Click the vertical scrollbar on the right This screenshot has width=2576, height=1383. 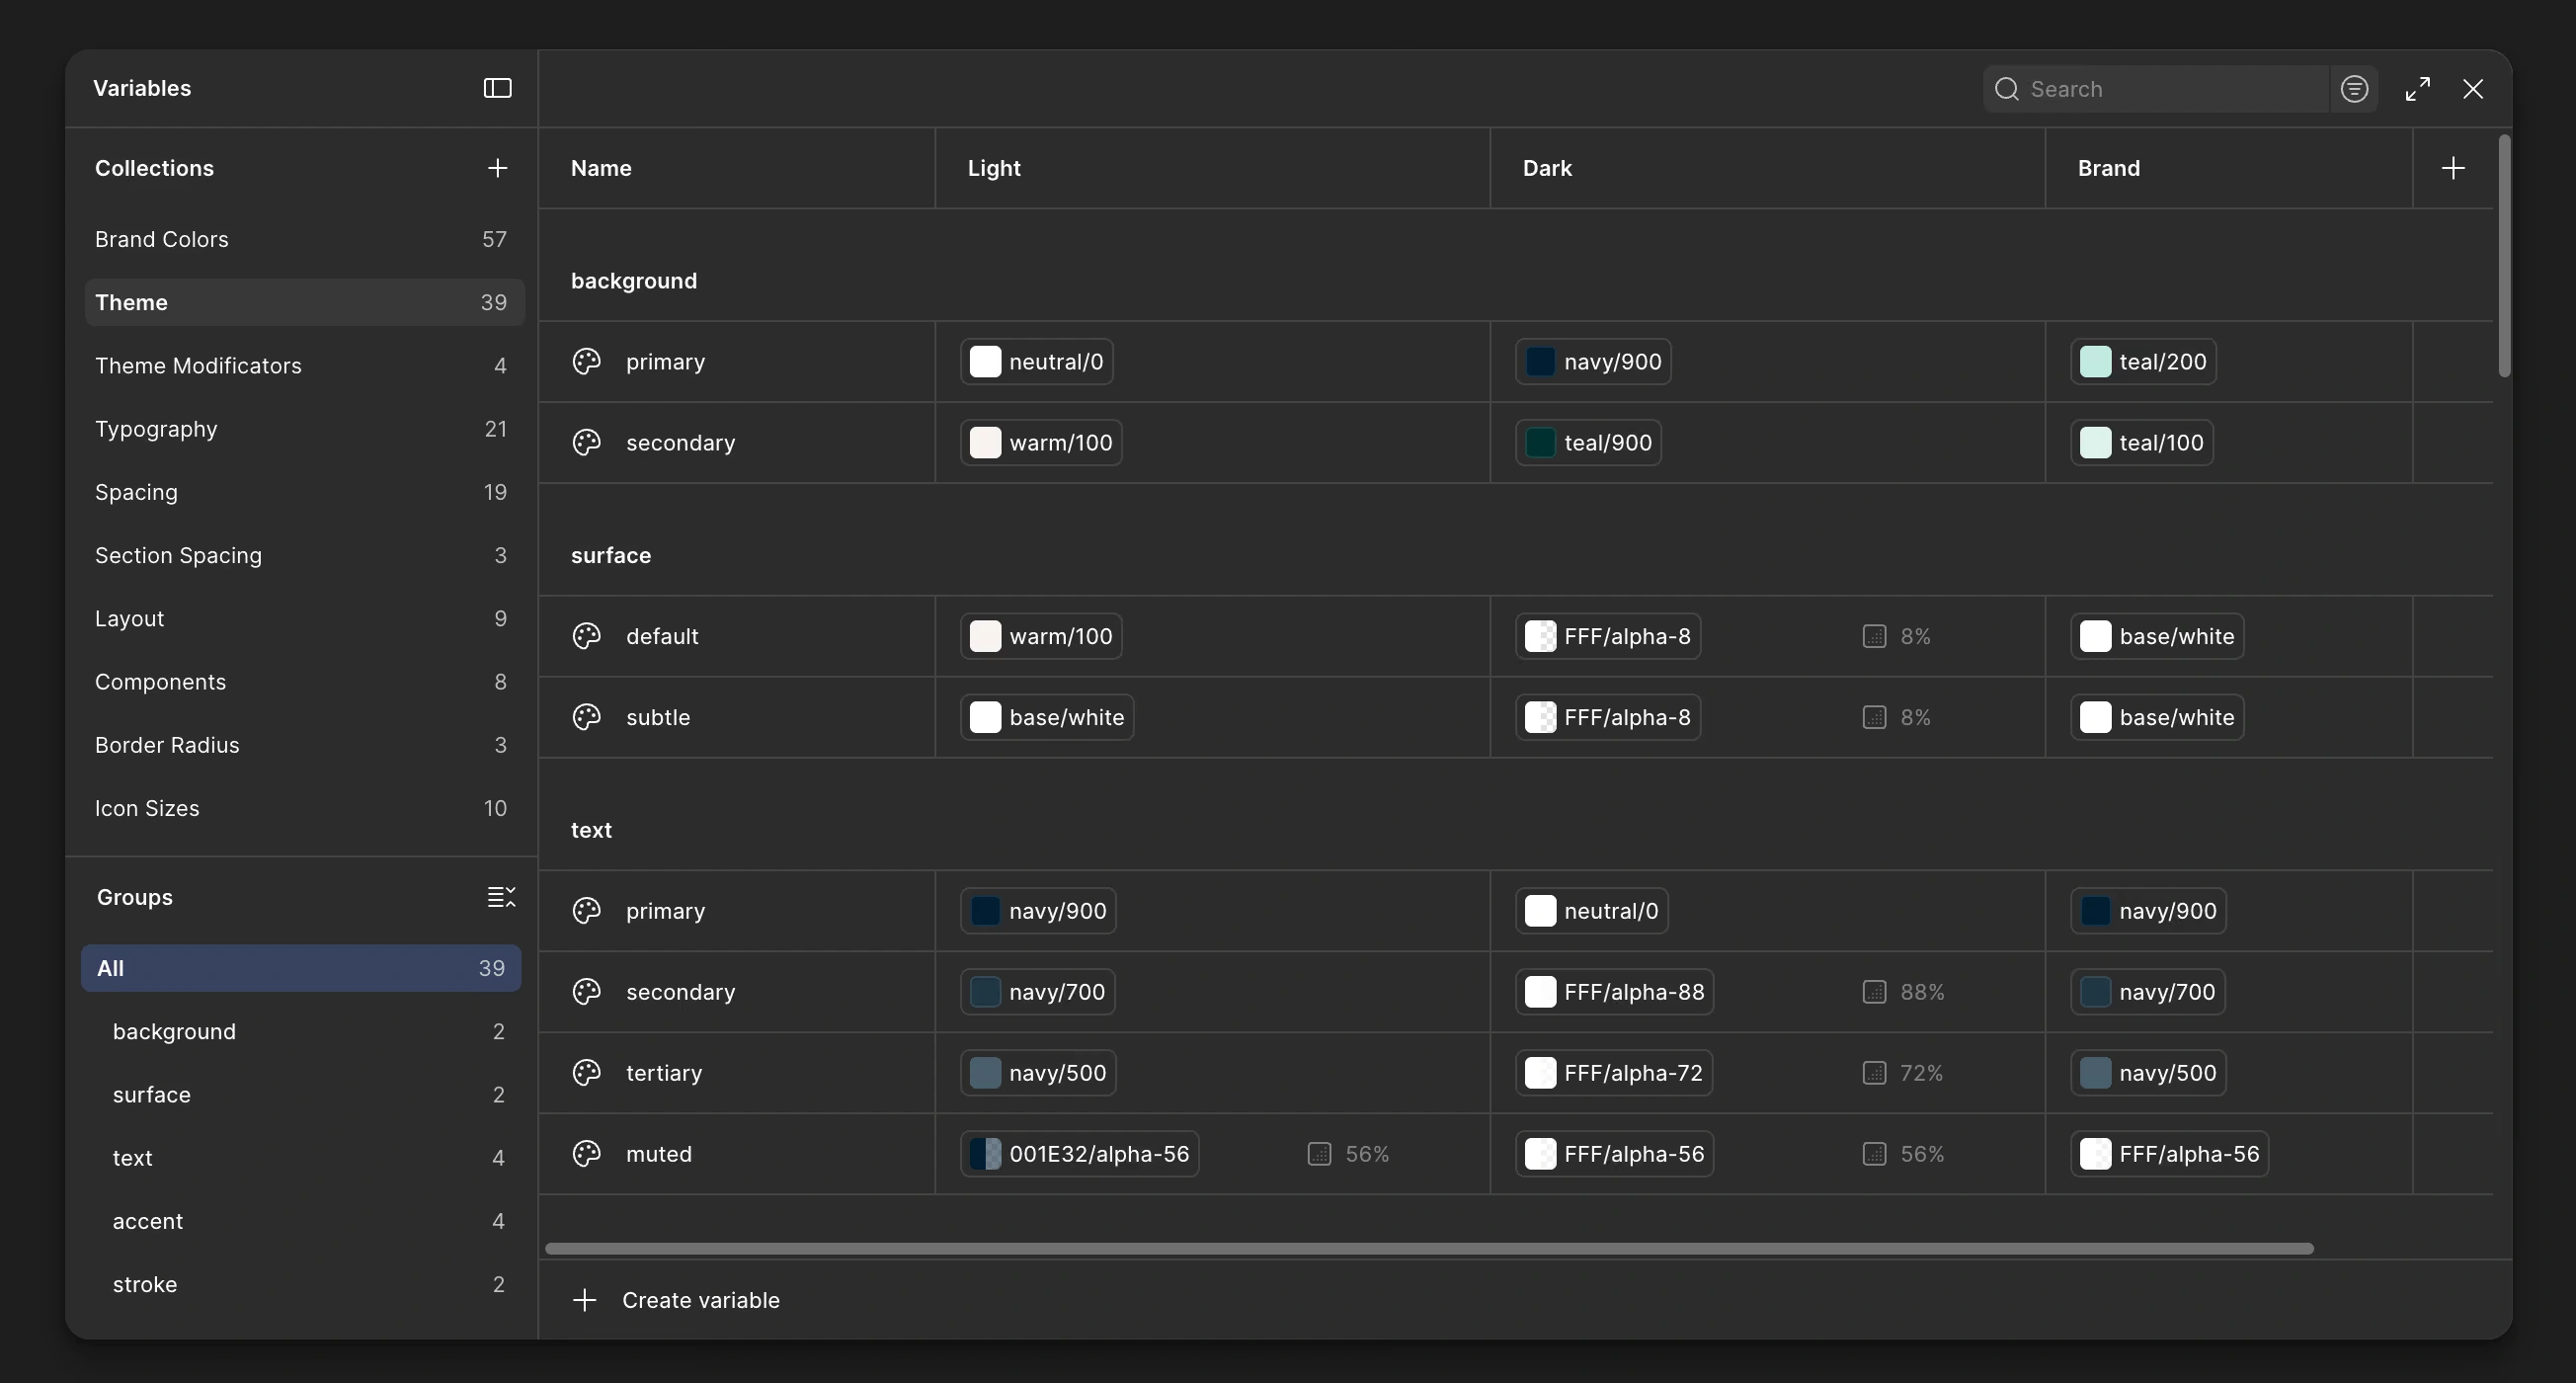2504,256
